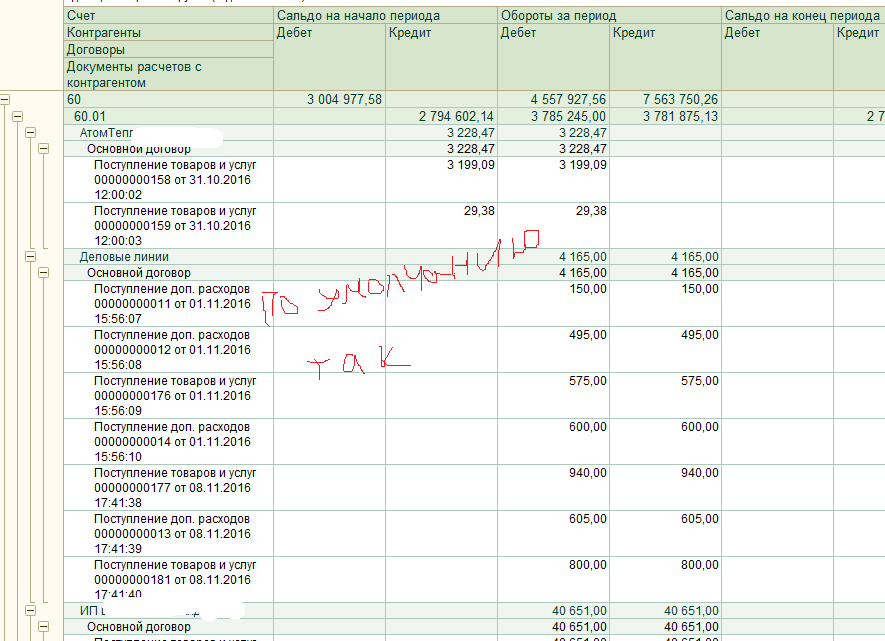Select credit turnover cell 7 563 750,26

coord(665,100)
